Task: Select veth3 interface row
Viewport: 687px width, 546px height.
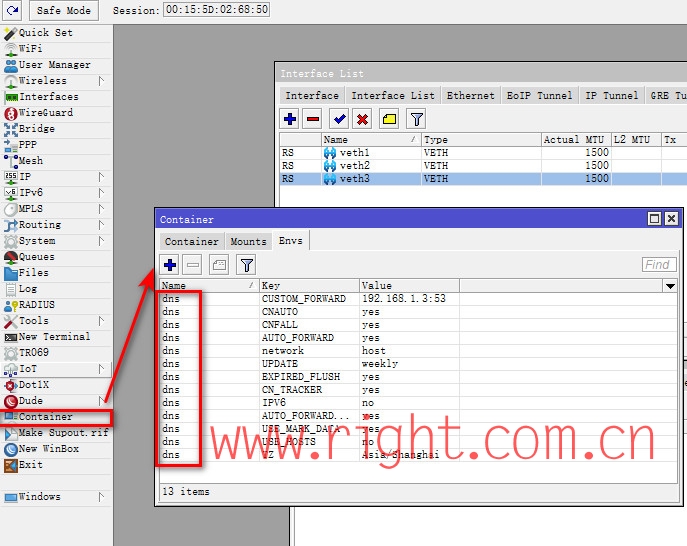Action: click(x=483, y=179)
